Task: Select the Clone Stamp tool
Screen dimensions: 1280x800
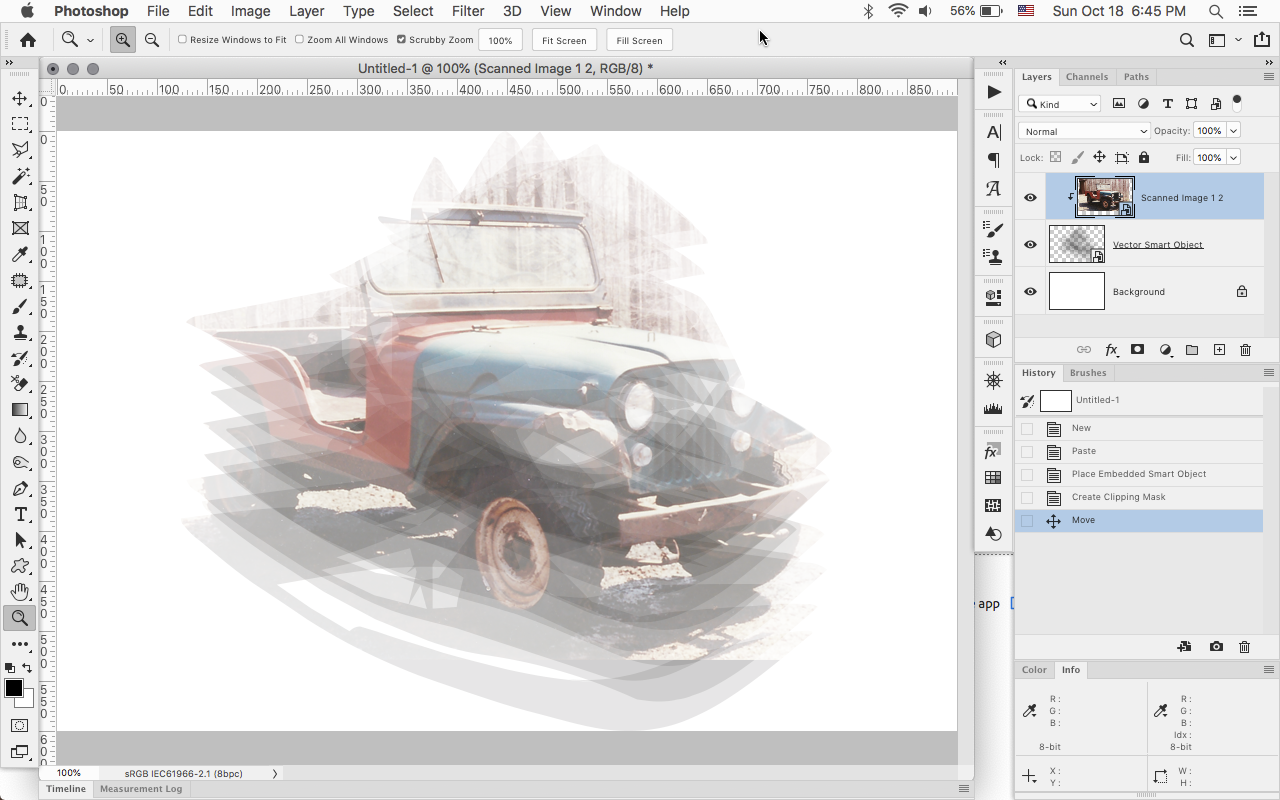Action: [x=20, y=332]
